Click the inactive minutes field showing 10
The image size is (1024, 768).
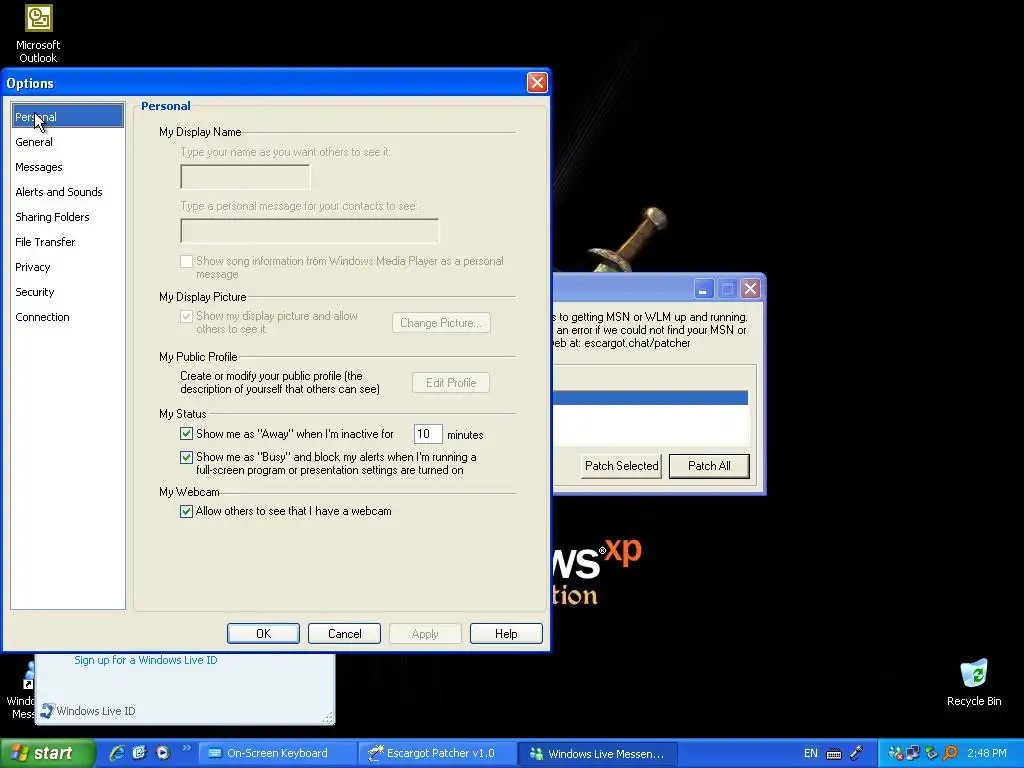pyautogui.click(x=428, y=434)
